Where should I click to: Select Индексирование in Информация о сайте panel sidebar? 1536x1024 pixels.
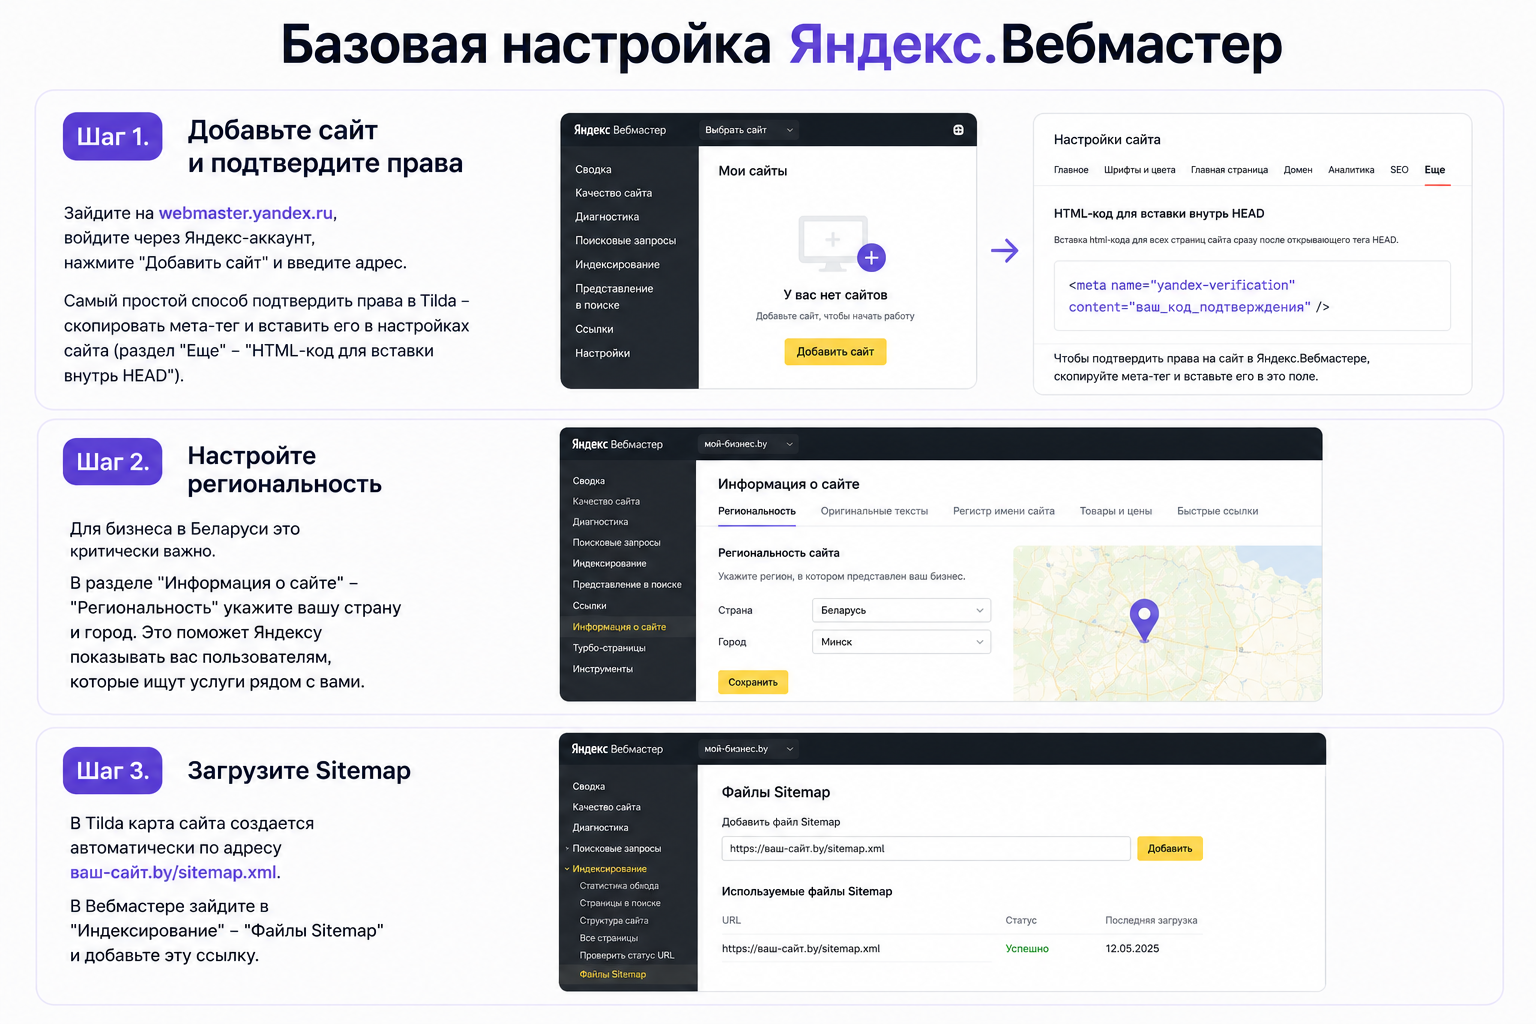pyautogui.click(x=609, y=564)
